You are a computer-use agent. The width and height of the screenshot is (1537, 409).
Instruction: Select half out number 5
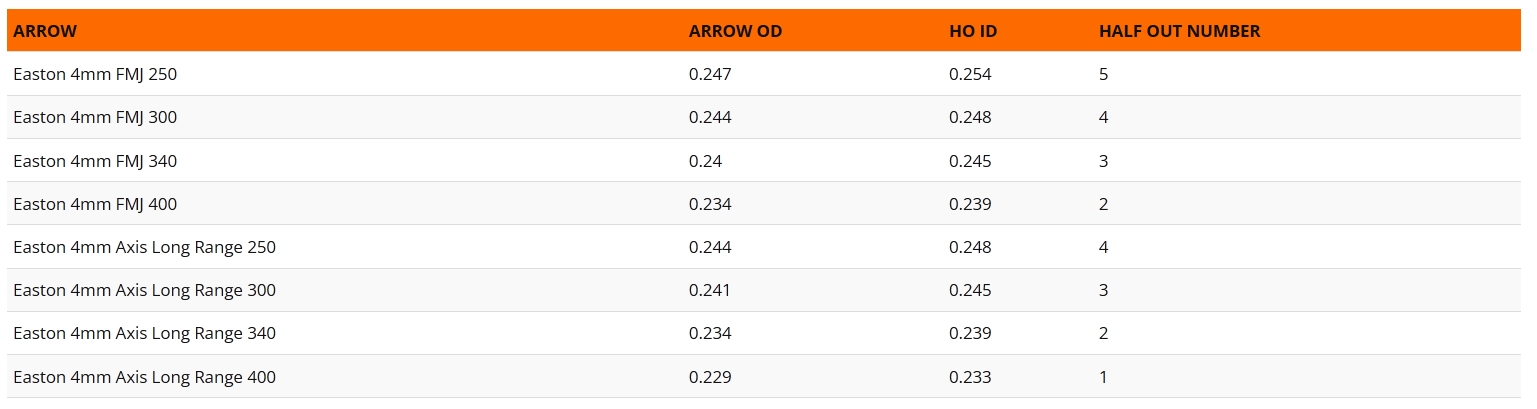click(x=1103, y=74)
